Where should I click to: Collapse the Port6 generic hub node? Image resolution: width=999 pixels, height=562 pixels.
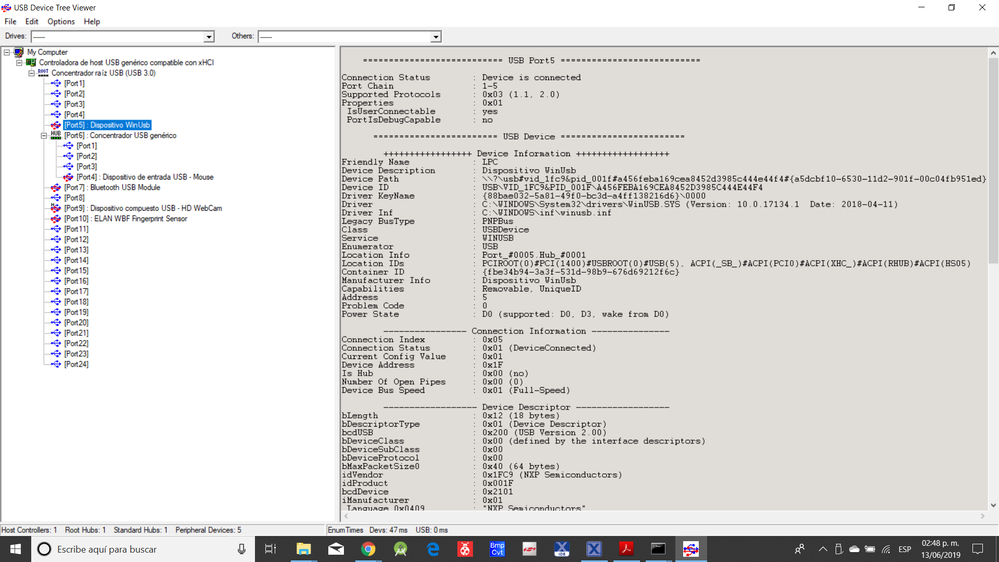pyautogui.click(x=44, y=135)
